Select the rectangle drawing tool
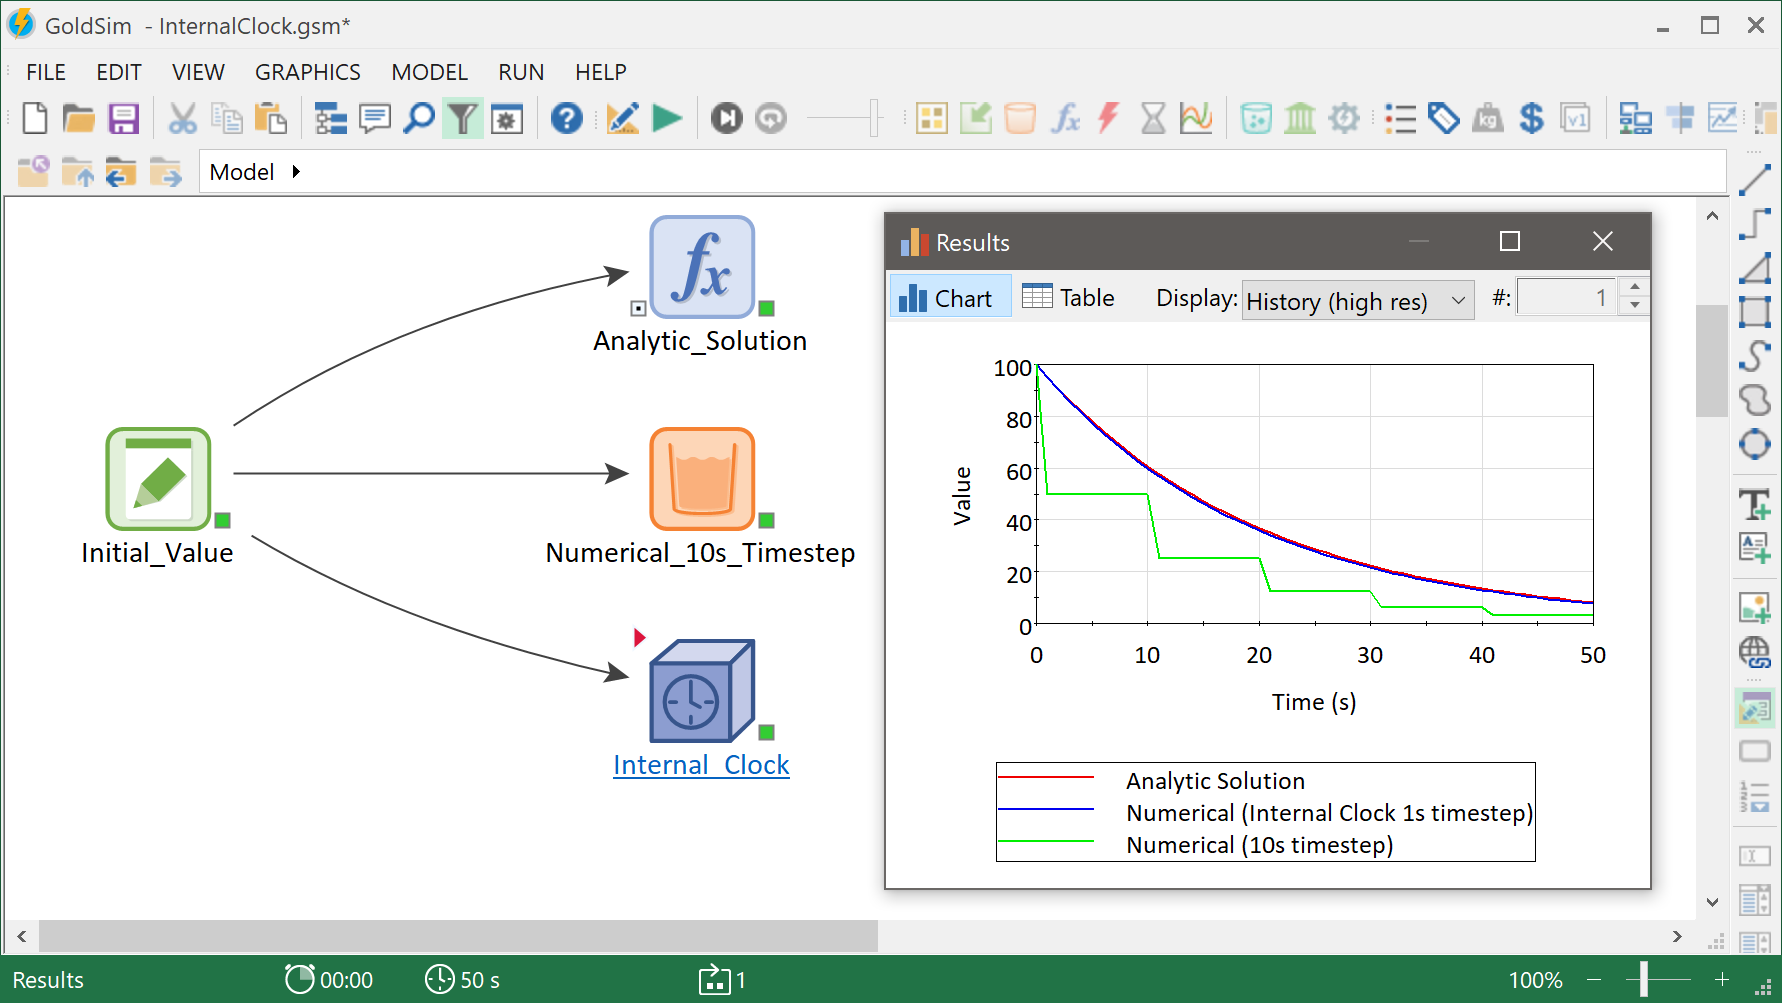This screenshot has width=1782, height=1003. pyautogui.click(x=1755, y=312)
